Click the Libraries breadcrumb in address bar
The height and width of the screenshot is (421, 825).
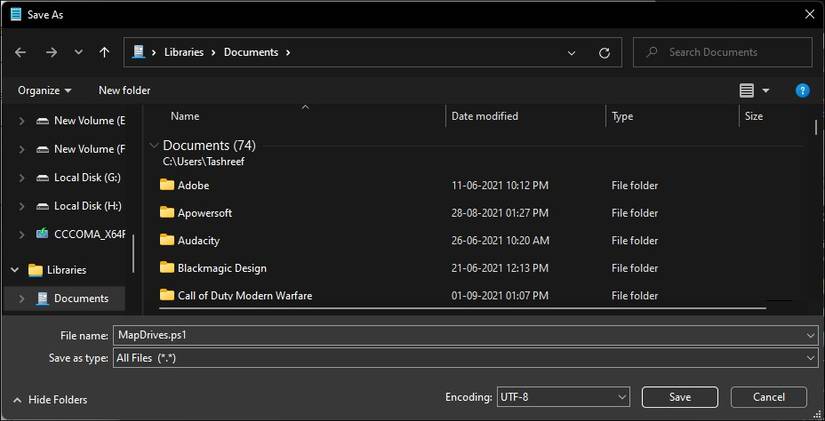tap(184, 53)
